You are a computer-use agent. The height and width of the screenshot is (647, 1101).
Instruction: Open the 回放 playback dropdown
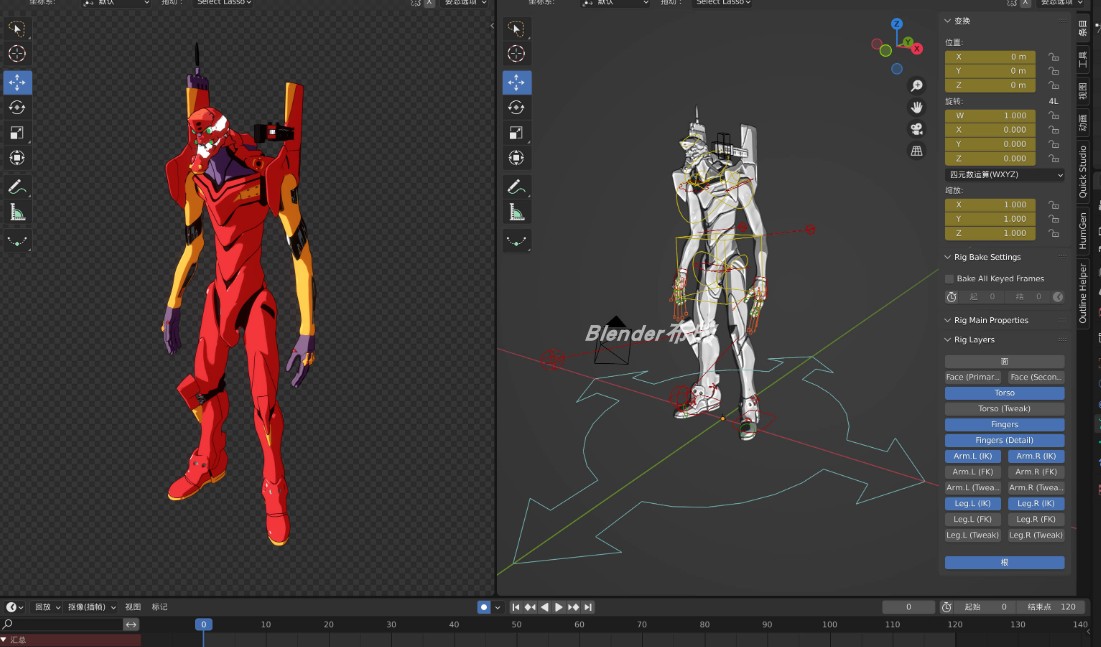[47, 607]
